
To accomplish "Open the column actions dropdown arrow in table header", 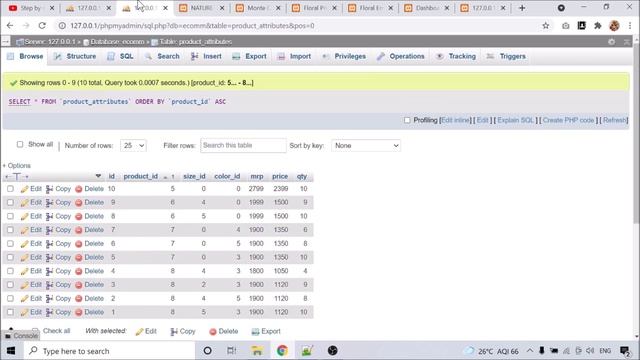I will (98, 176).
